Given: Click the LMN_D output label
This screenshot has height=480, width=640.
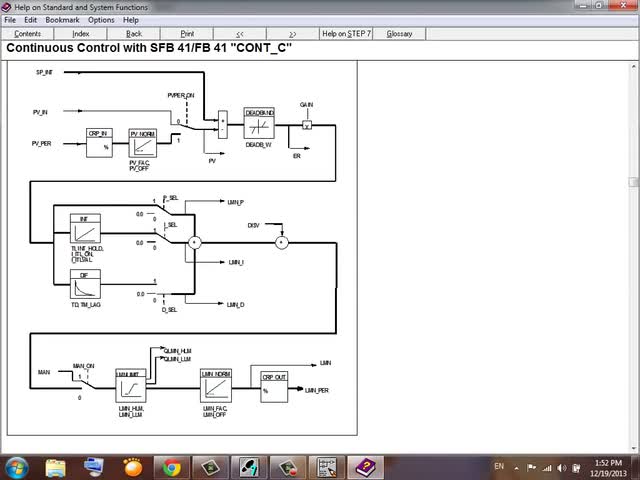Looking at the screenshot, I should 236,305.
